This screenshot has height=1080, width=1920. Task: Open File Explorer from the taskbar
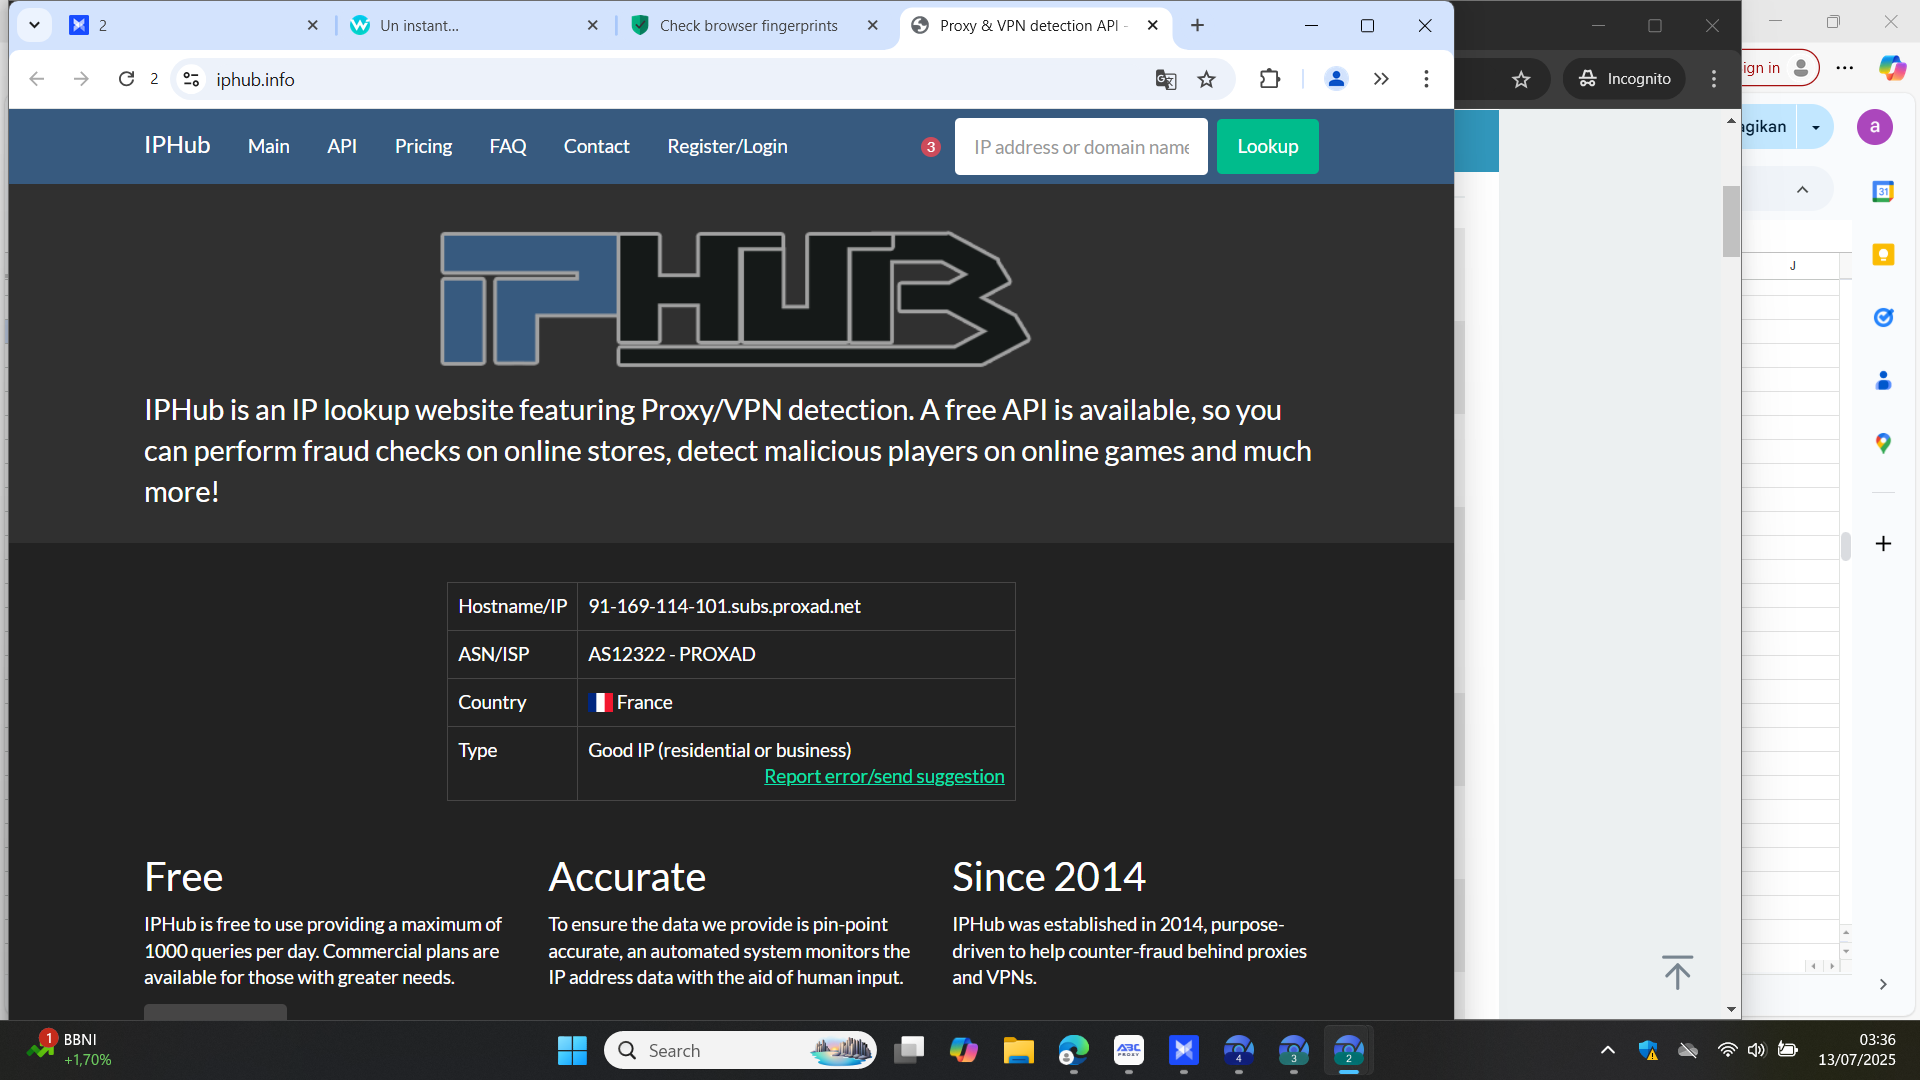(x=1018, y=1050)
